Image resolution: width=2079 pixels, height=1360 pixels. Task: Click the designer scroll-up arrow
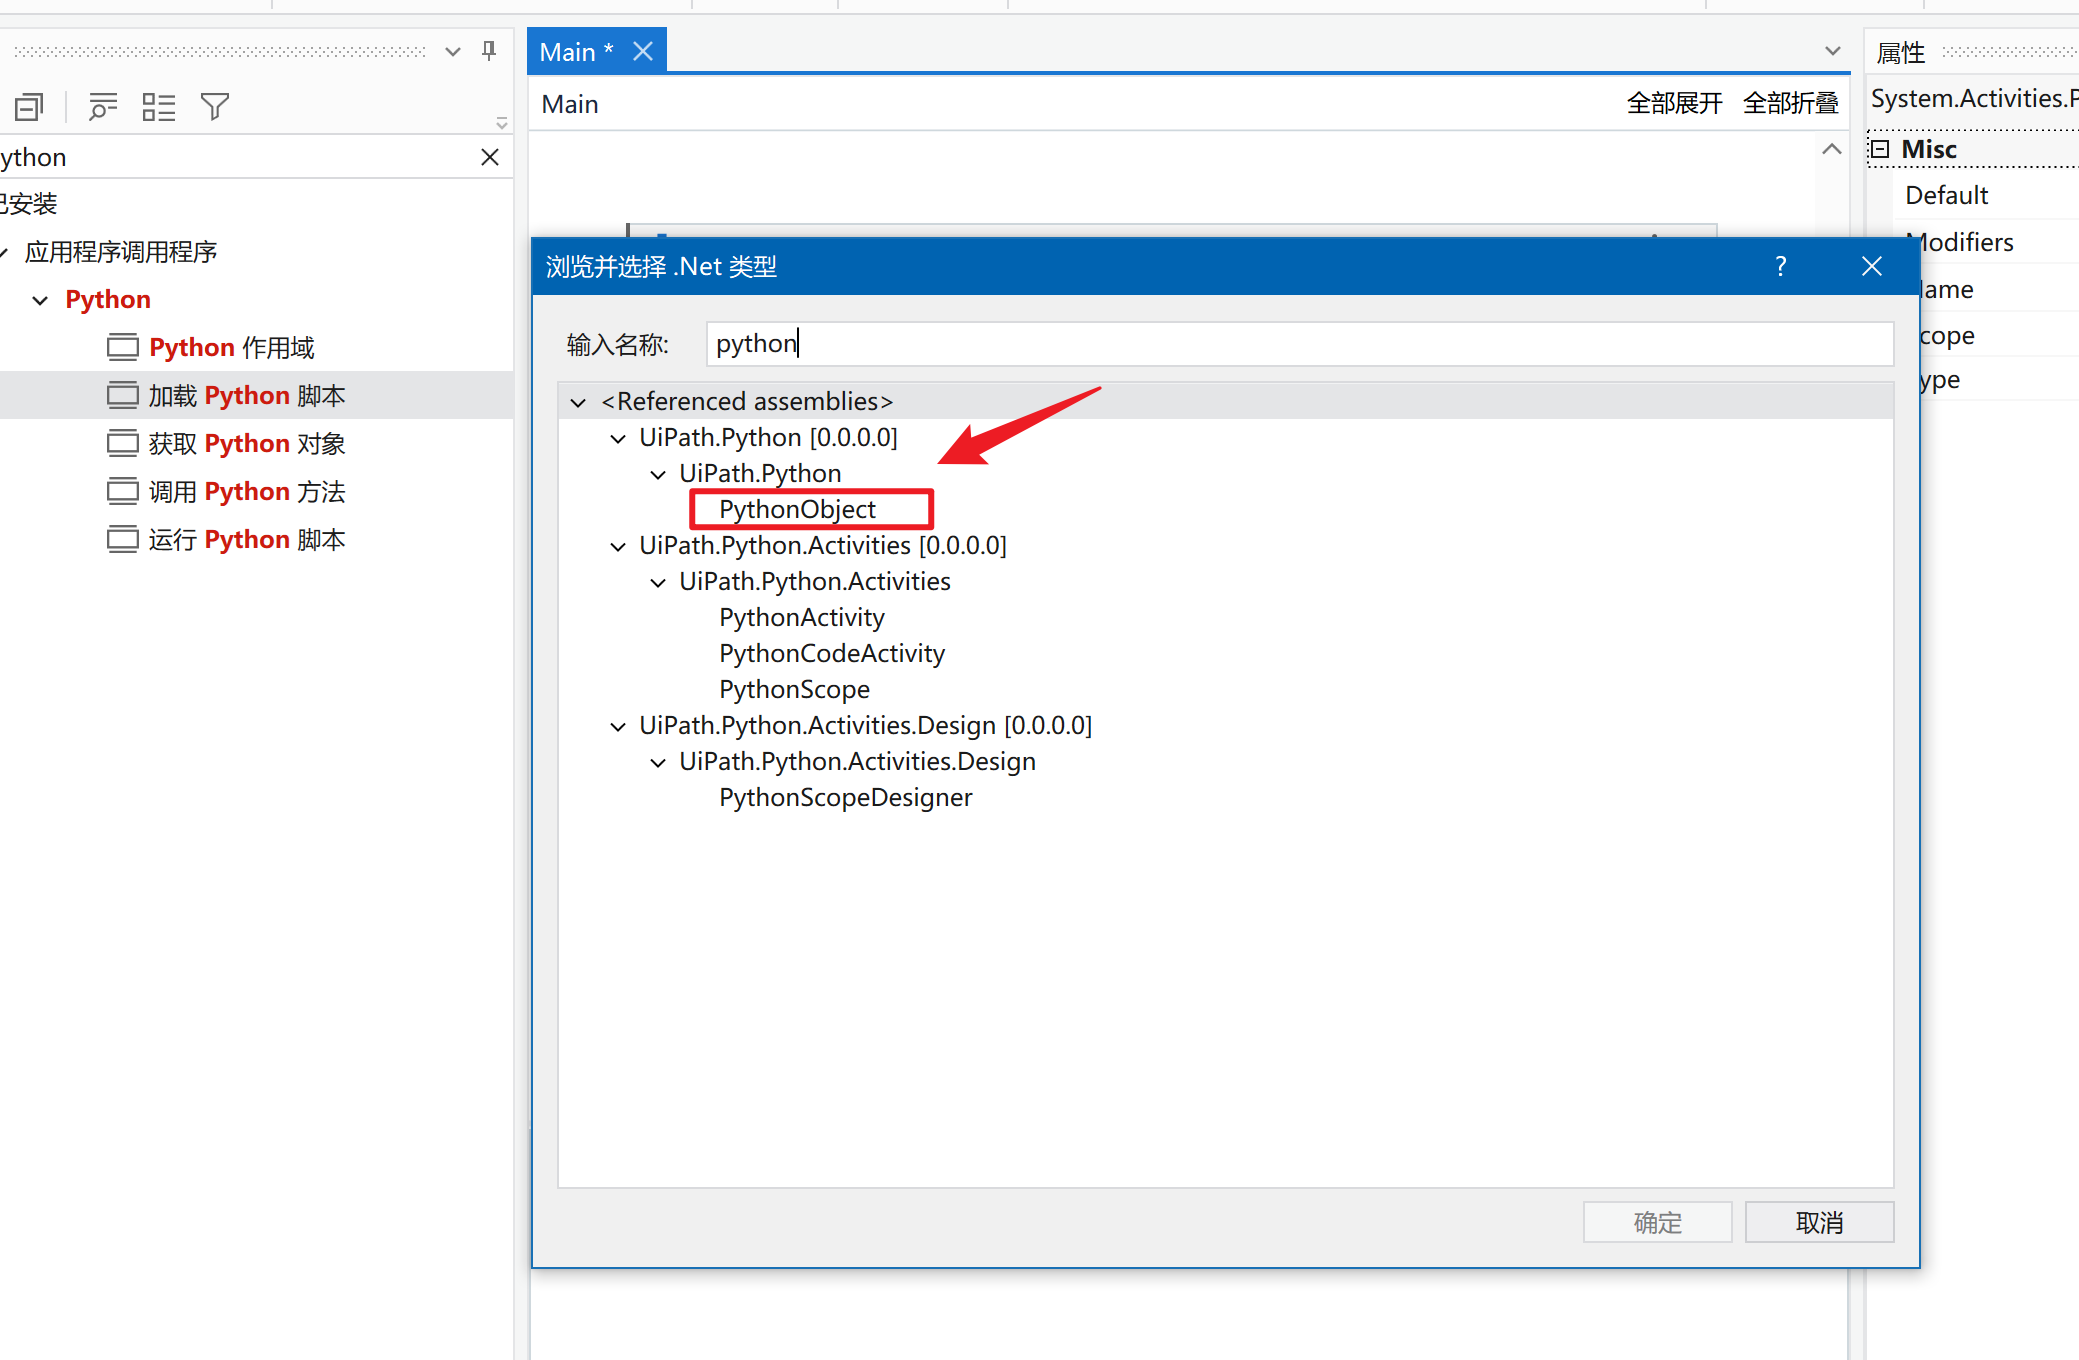1831,149
